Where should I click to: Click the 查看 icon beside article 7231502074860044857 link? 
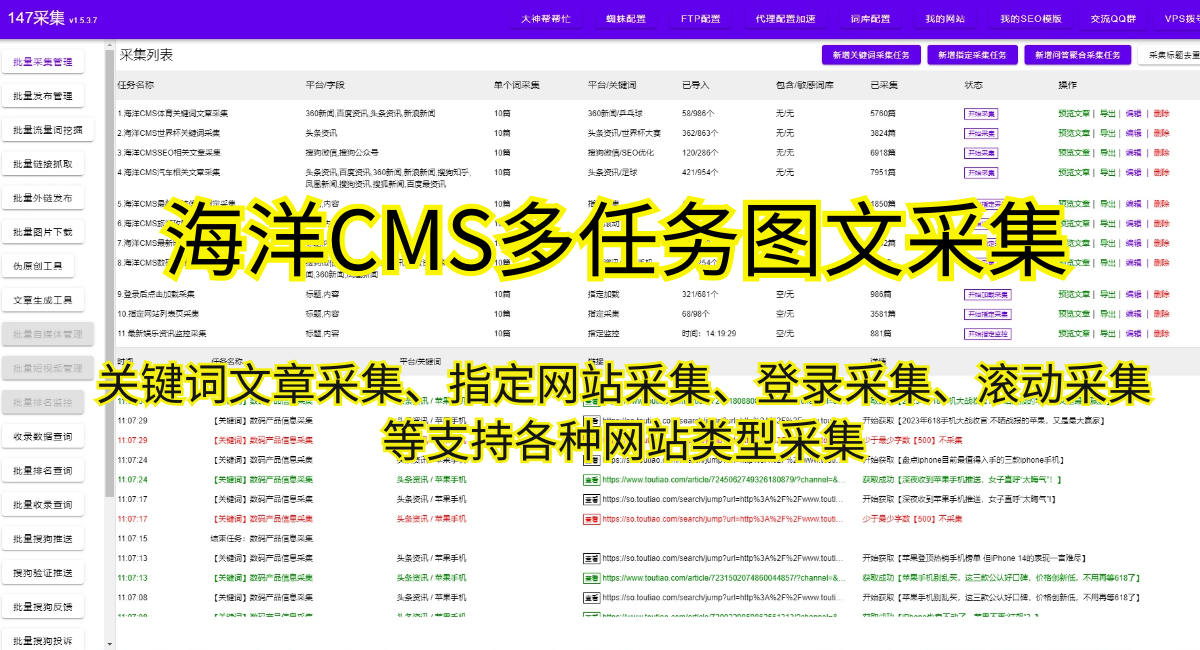click(591, 577)
